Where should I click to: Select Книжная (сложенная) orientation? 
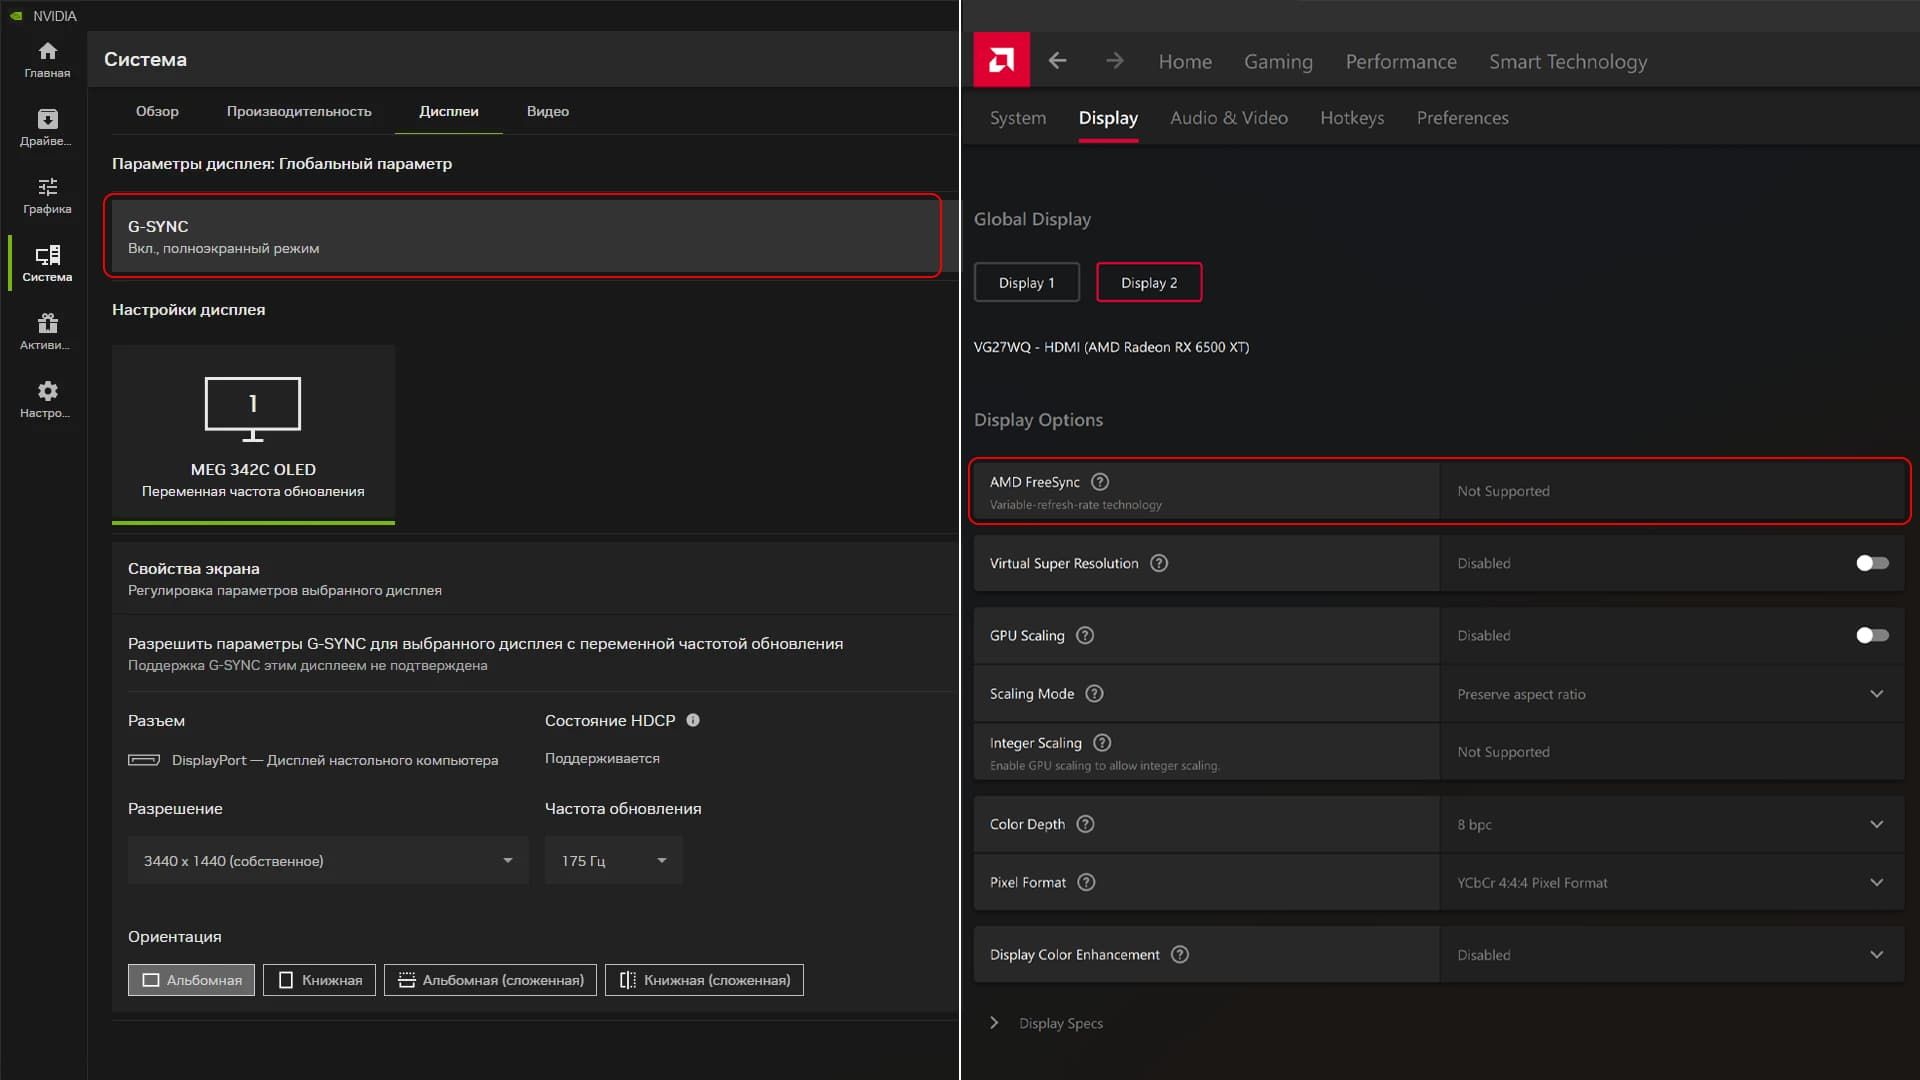(x=704, y=980)
